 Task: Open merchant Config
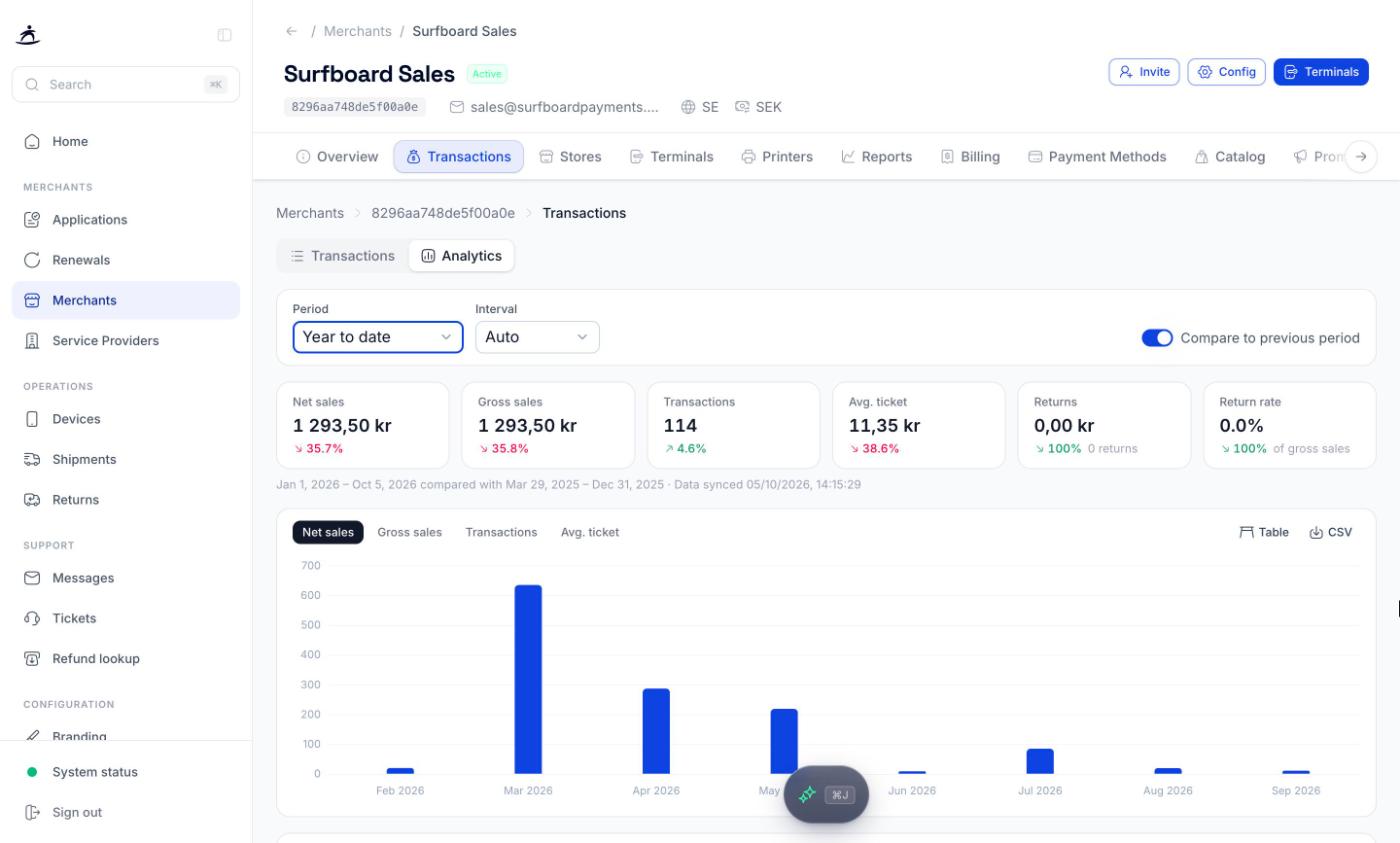pos(1226,72)
